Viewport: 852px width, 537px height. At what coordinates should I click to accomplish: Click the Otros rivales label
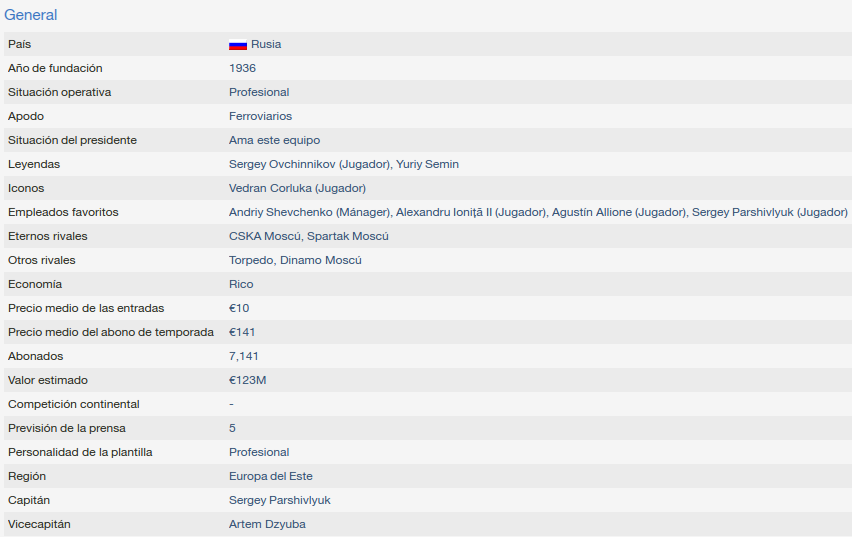(x=41, y=260)
